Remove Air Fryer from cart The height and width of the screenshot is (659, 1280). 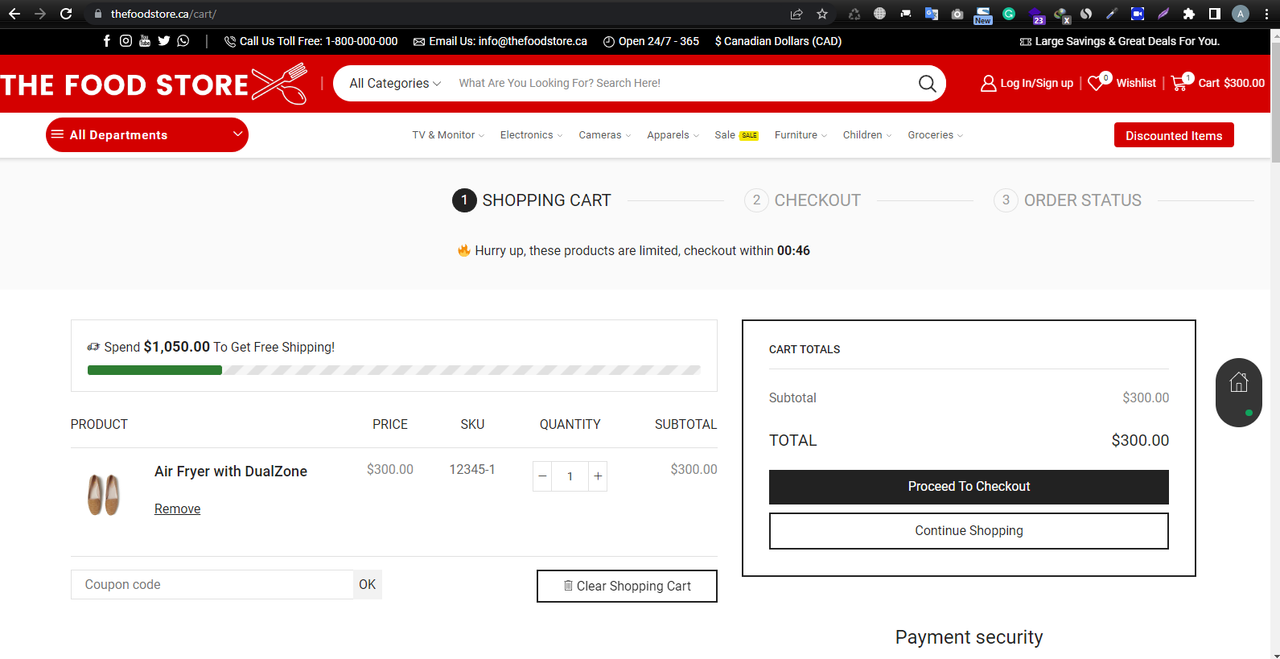[x=177, y=509]
